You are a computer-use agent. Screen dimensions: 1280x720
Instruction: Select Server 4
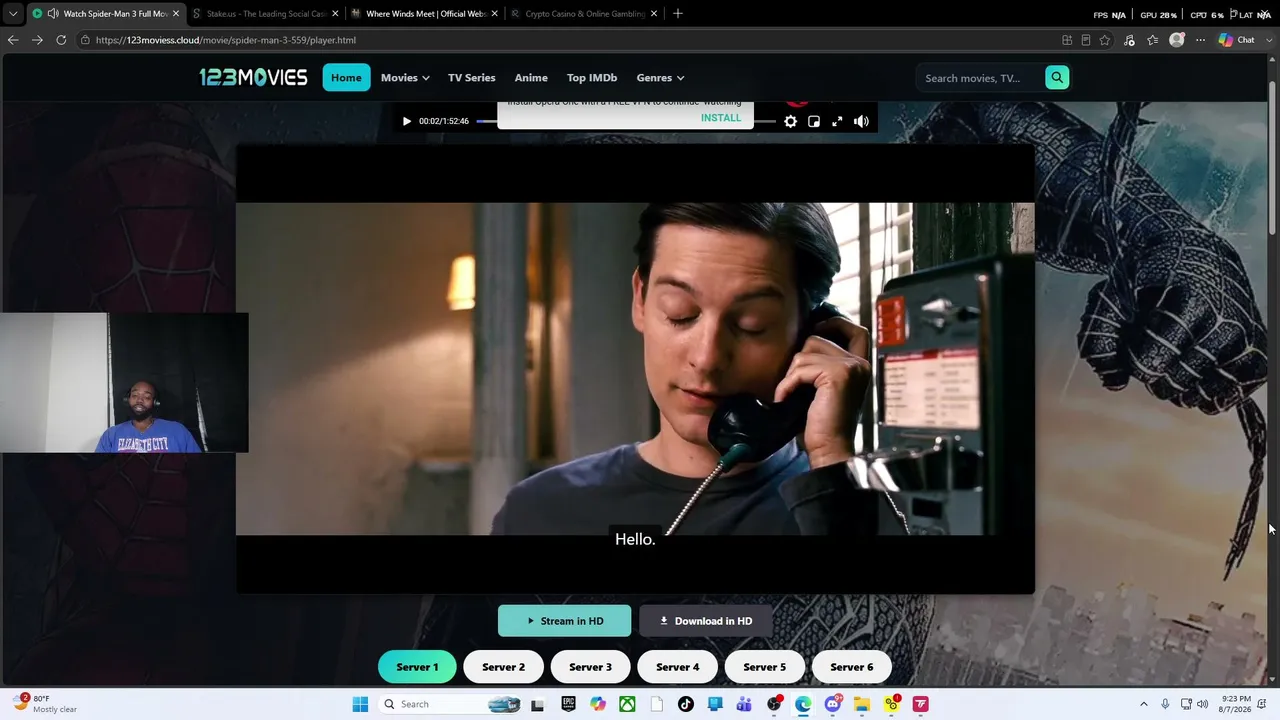point(677,667)
